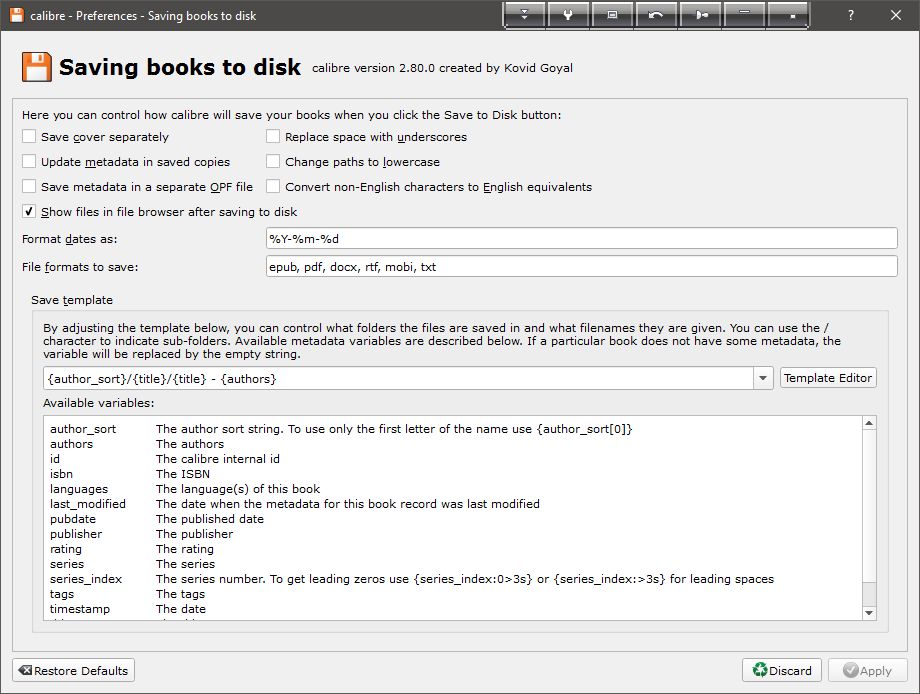This screenshot has width=920, height=694.
Task: Click the rating variable name
Action: 66,549
